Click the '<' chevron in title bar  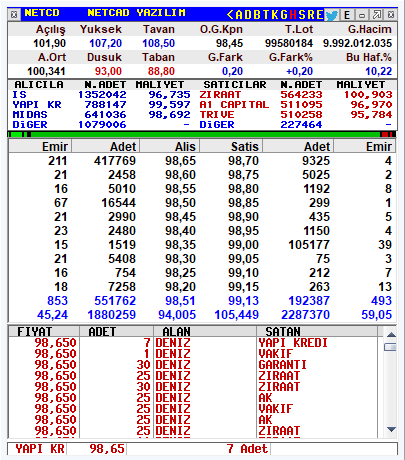tap(230, 15)
